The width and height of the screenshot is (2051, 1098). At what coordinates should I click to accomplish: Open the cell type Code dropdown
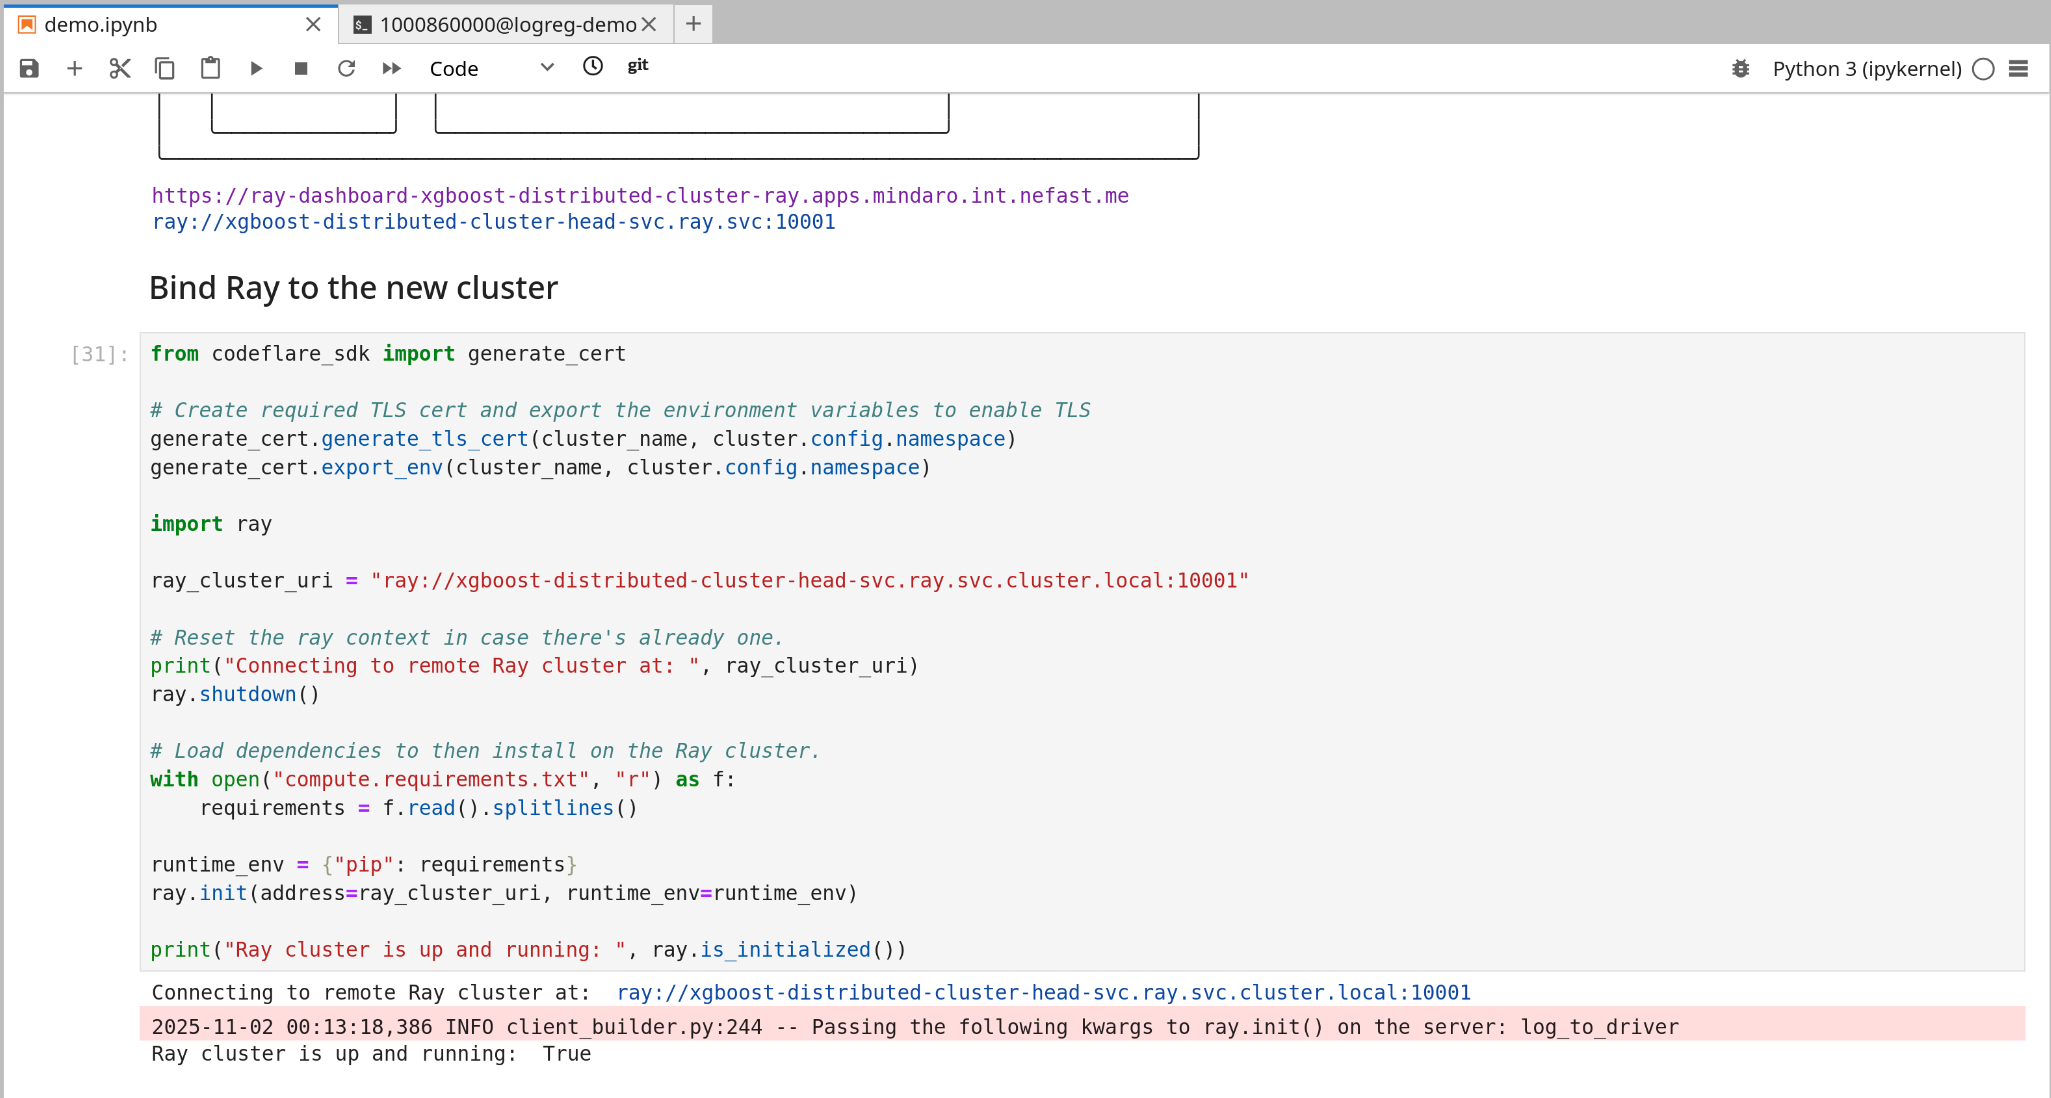coord(491,68)
